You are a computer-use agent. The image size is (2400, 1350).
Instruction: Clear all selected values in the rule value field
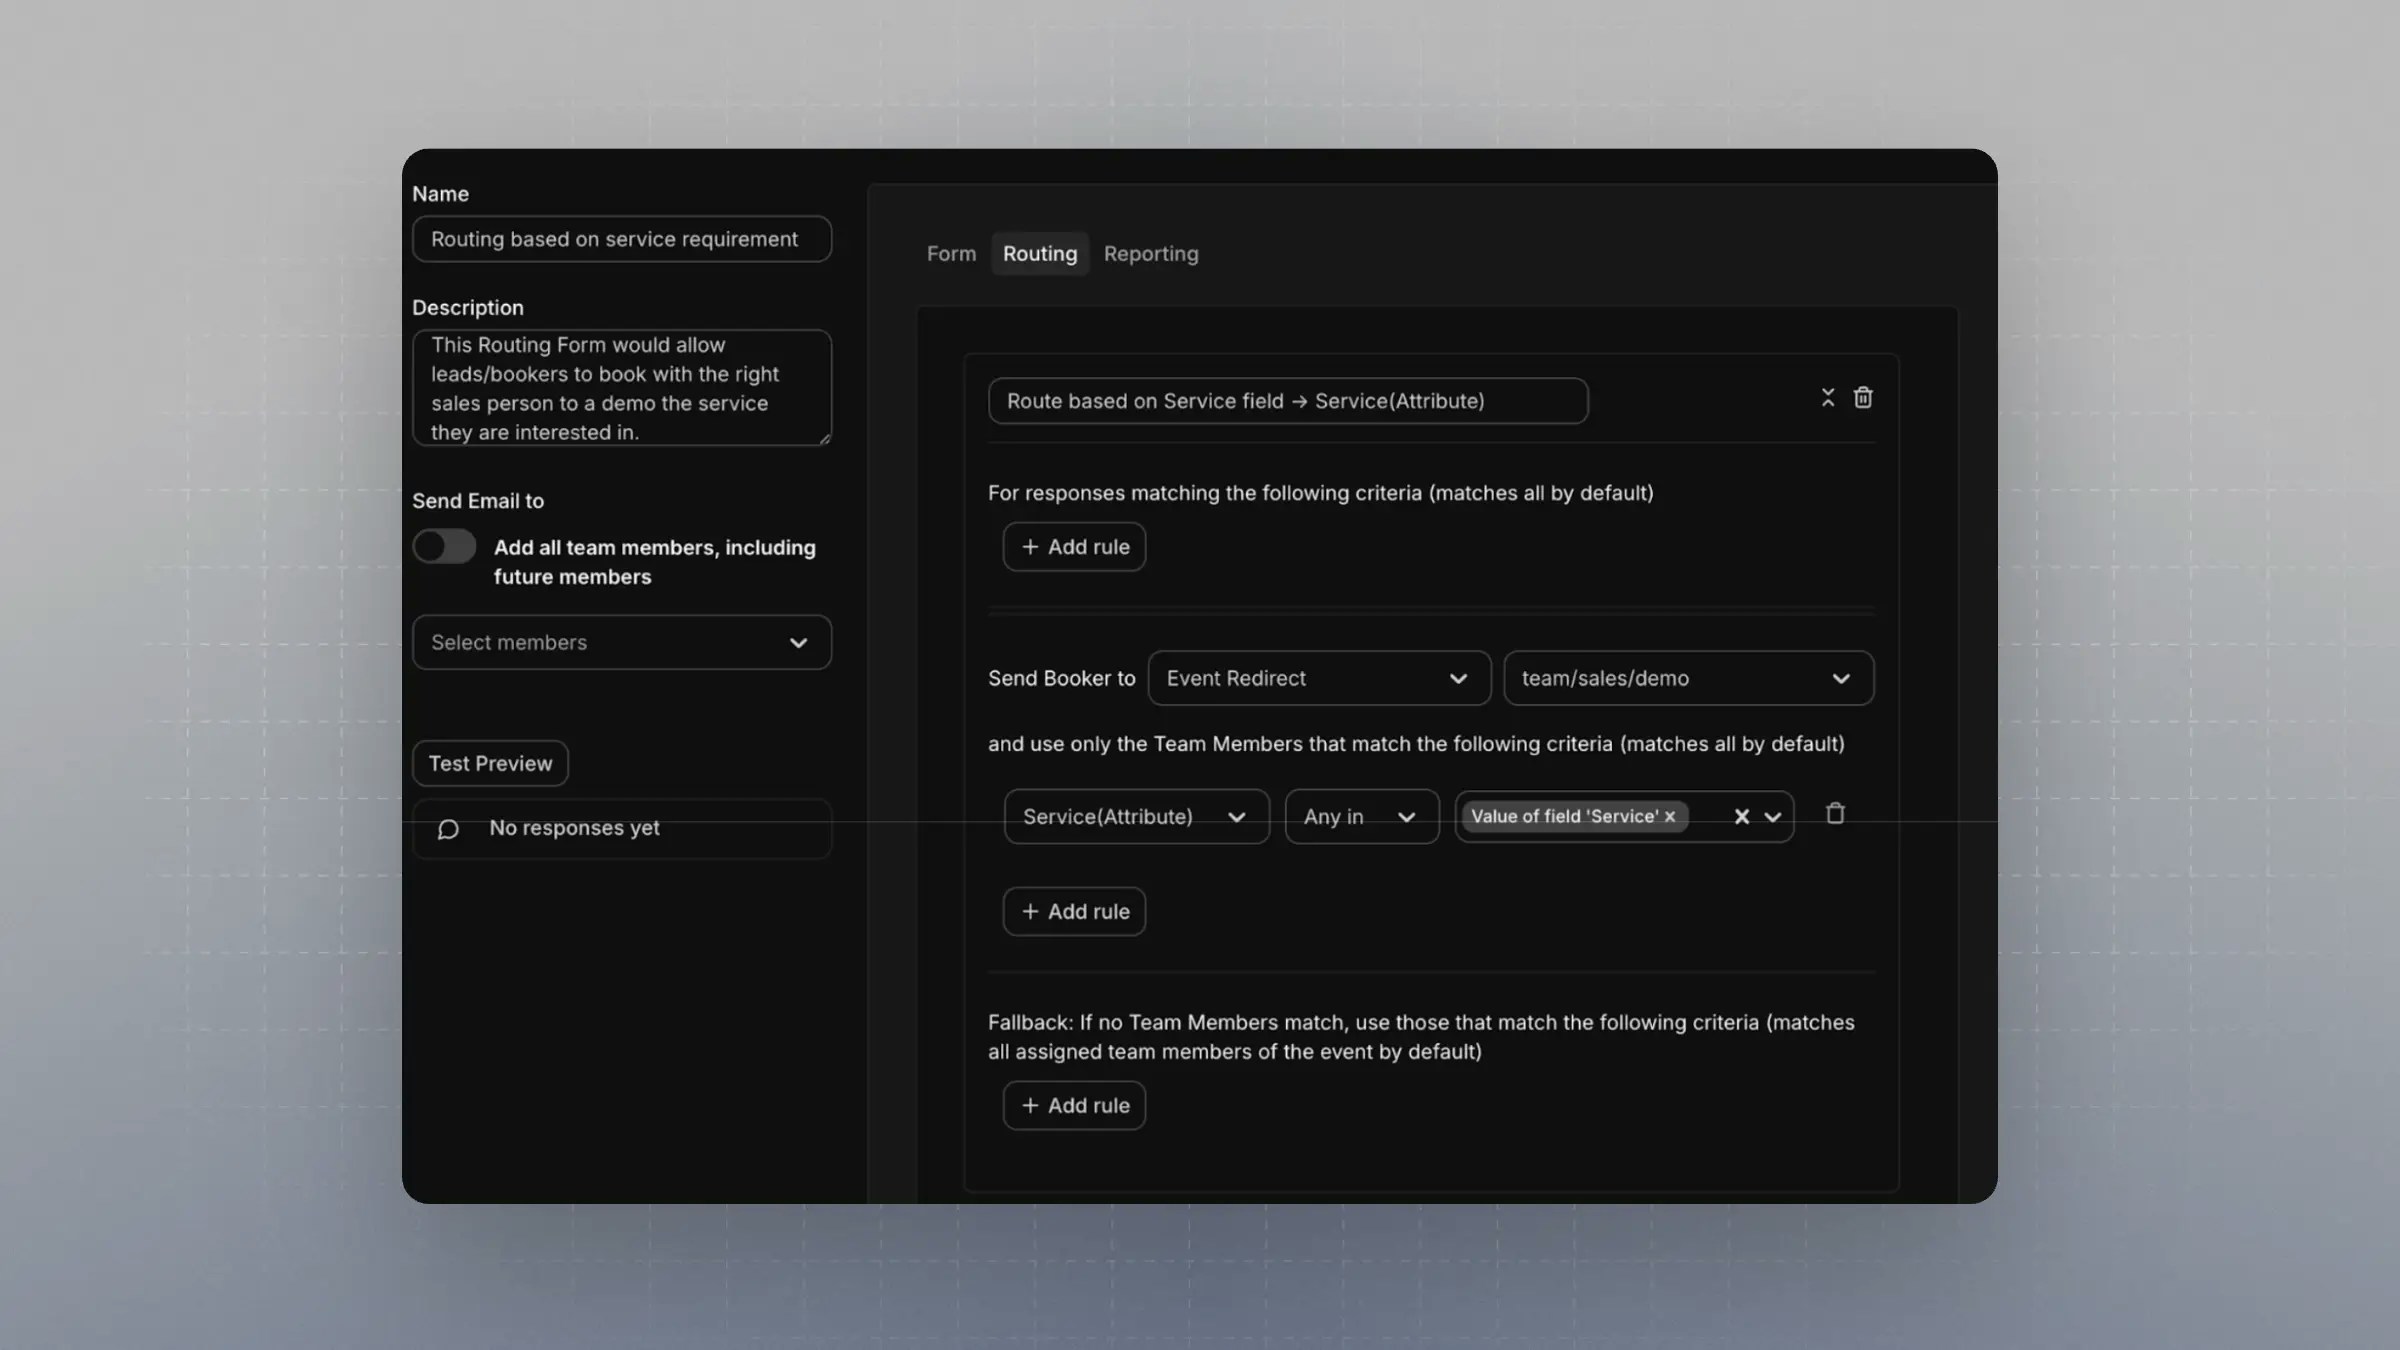pyautogui.click(x=1741, y=817)
